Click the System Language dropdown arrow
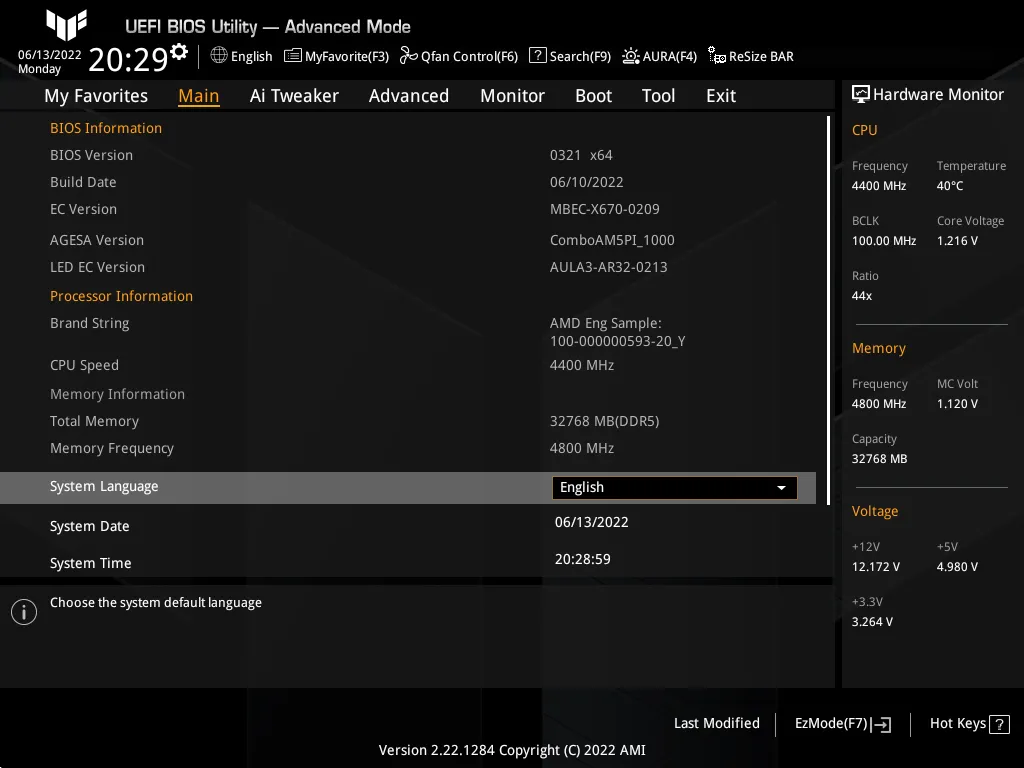The width and height of the screenshot is (1024, 768). [781, 488]
